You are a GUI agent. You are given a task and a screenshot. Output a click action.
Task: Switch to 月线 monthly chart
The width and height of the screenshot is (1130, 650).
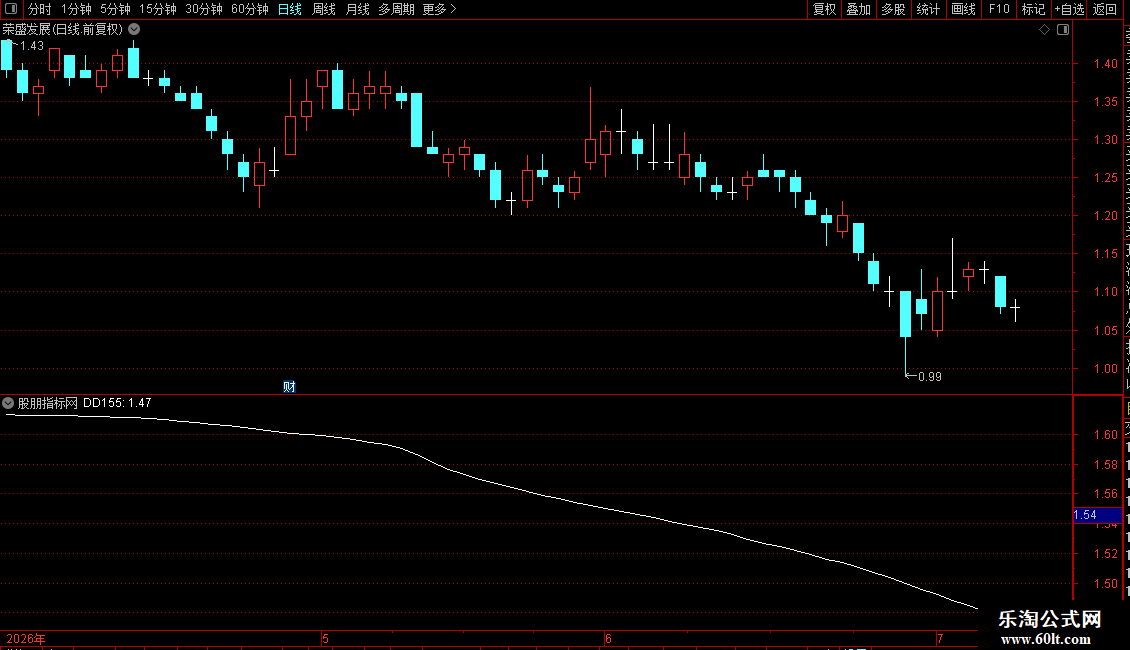pyautogui.click(x=357, y=9)
